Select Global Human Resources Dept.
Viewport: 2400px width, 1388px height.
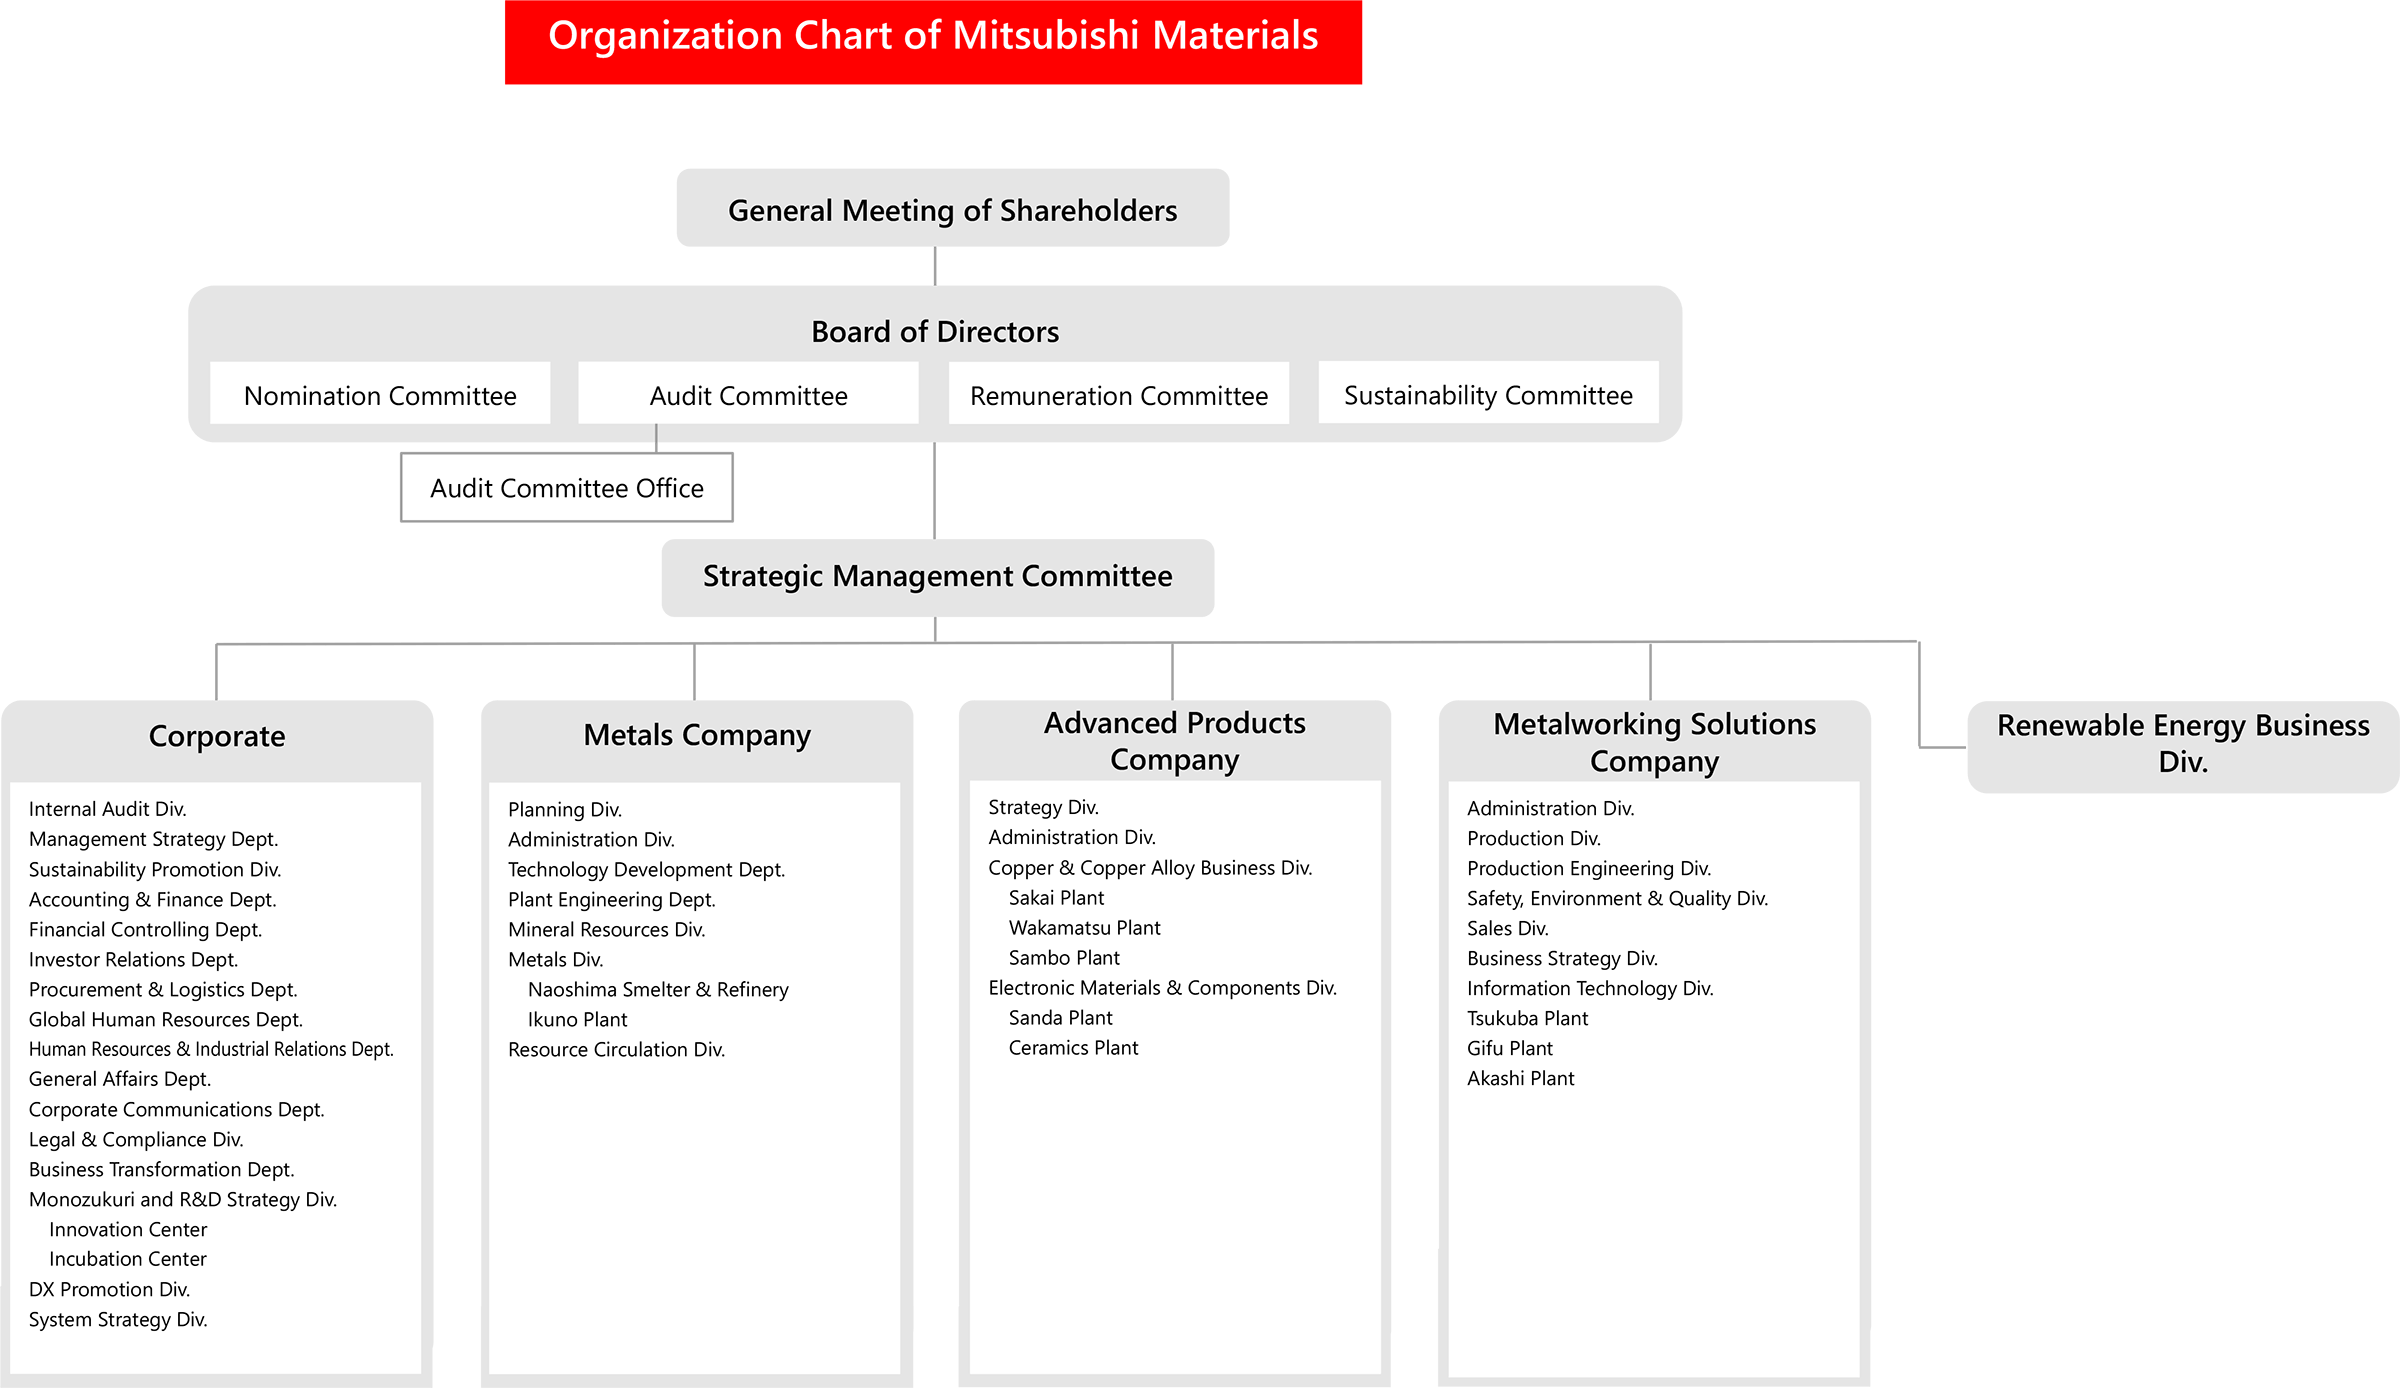point(166,1019)
